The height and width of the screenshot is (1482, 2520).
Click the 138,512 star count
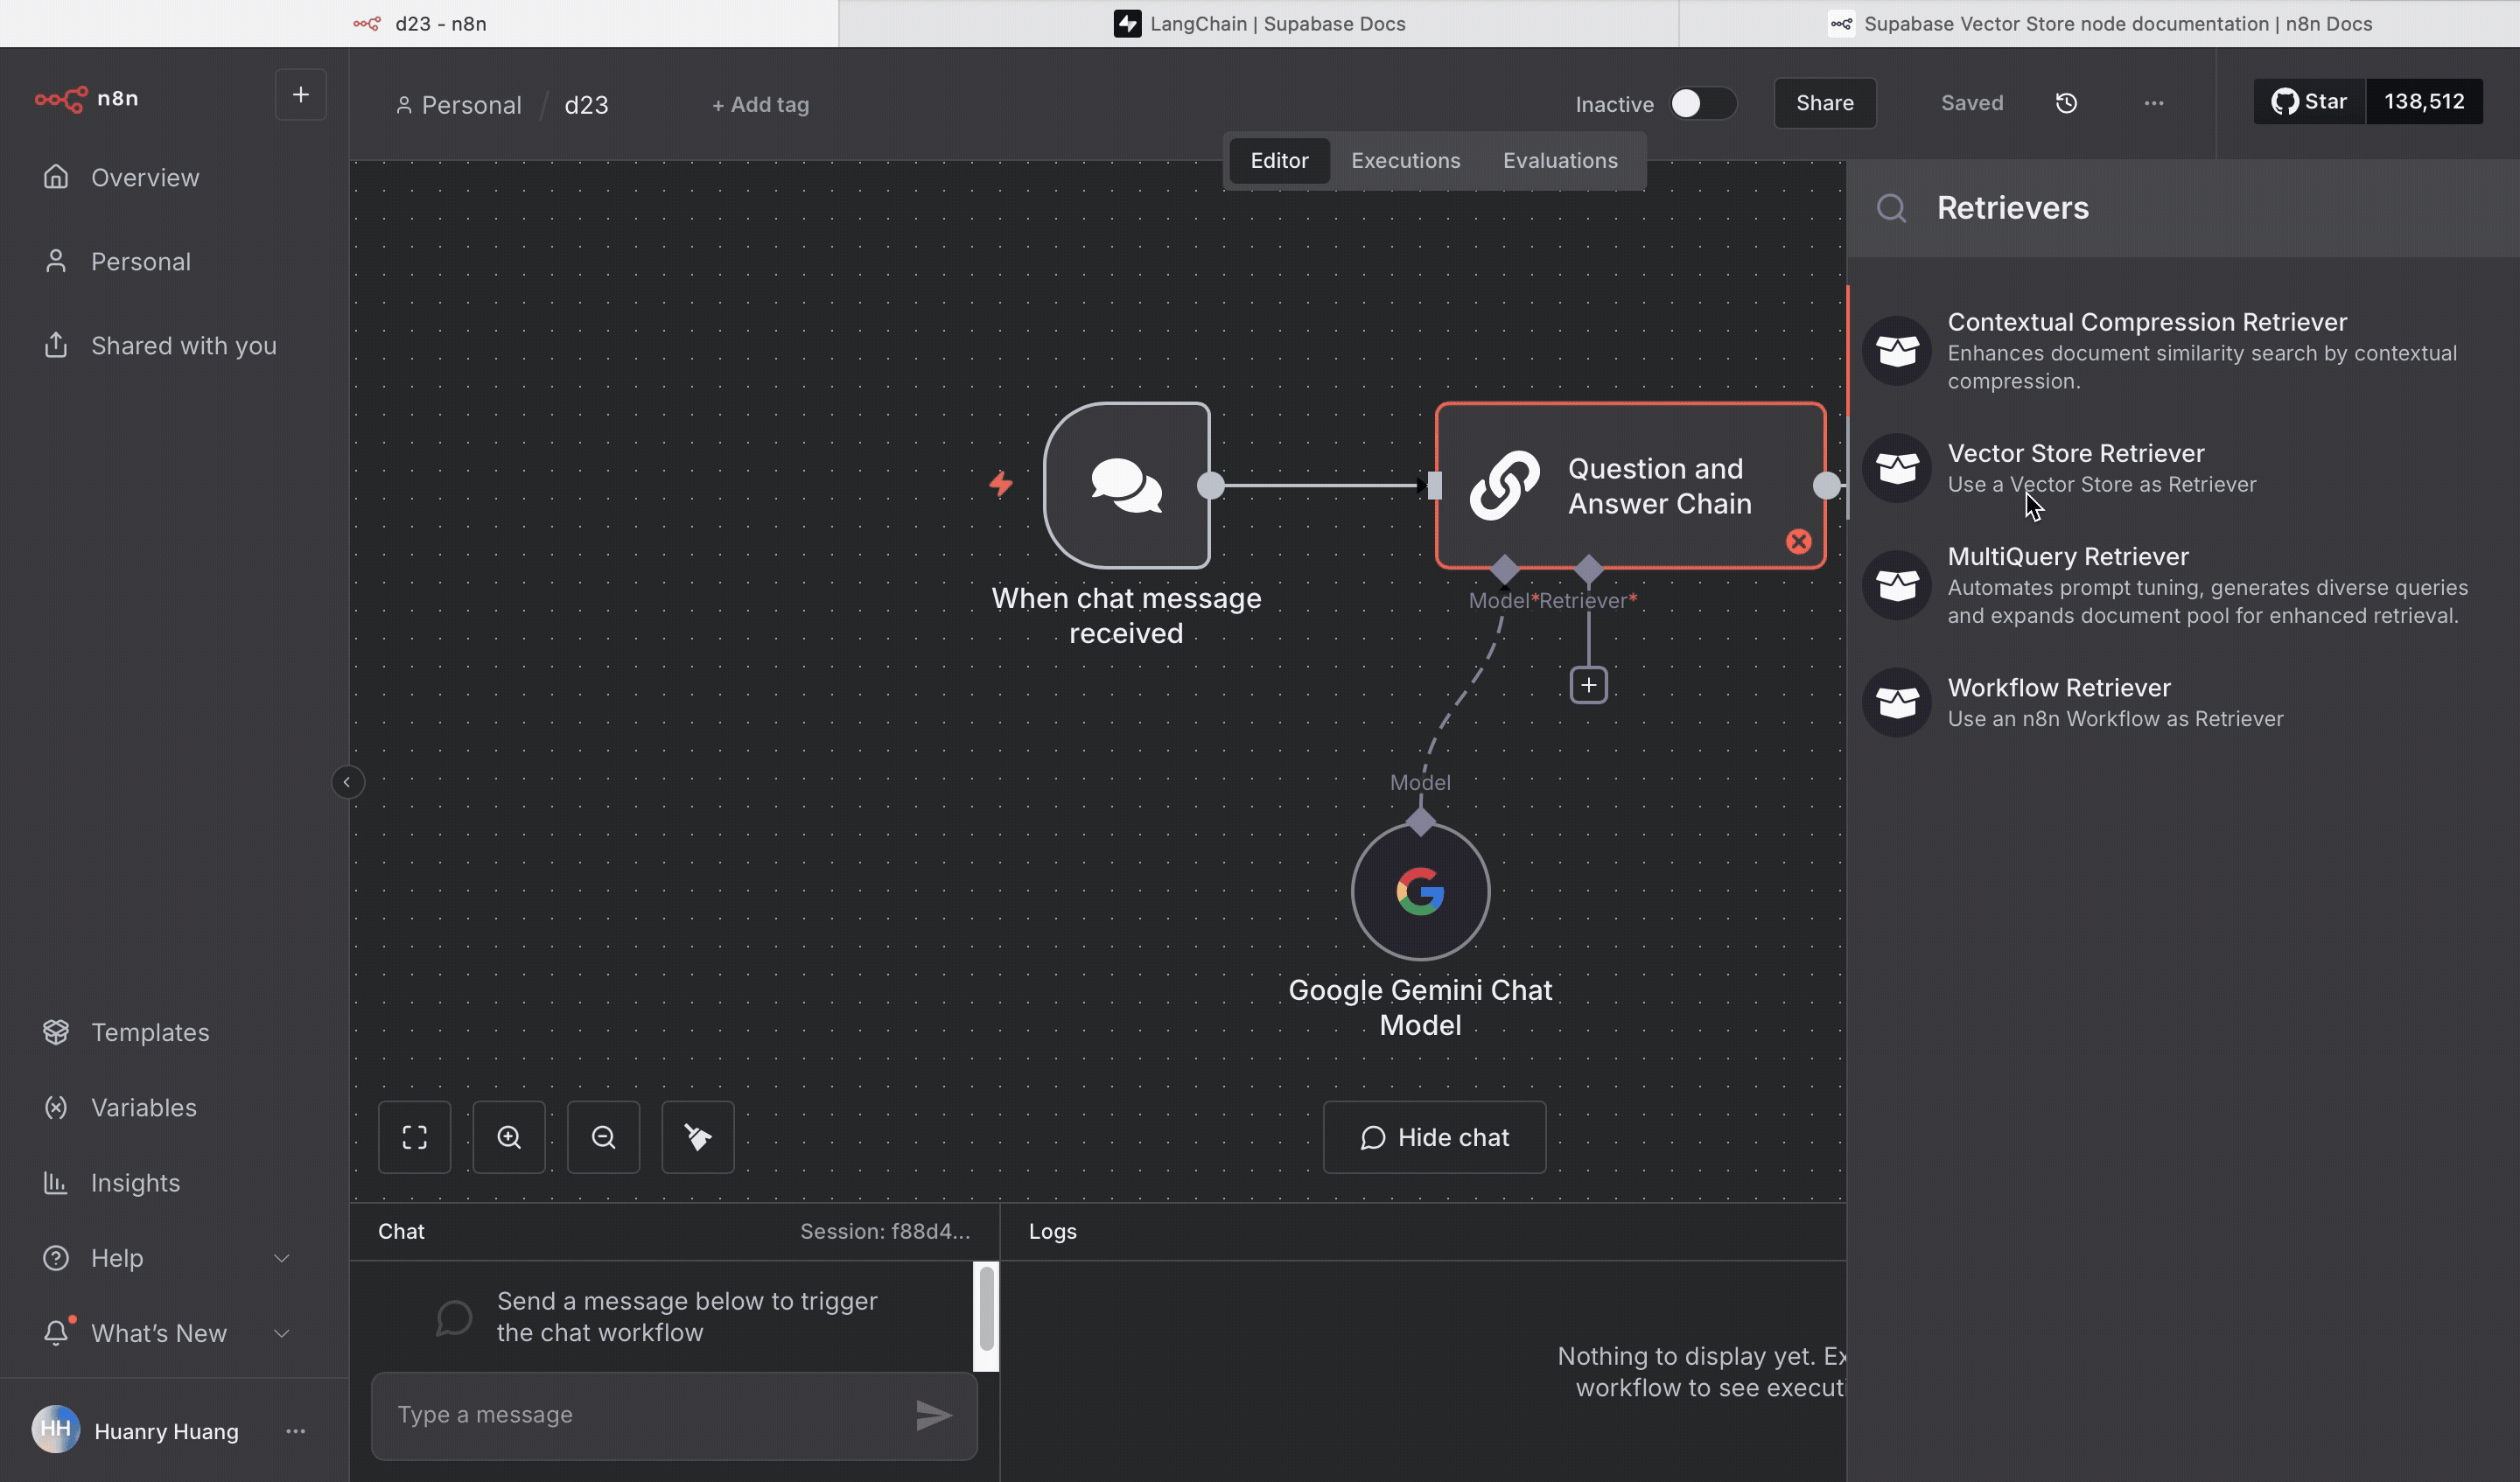2424,101
